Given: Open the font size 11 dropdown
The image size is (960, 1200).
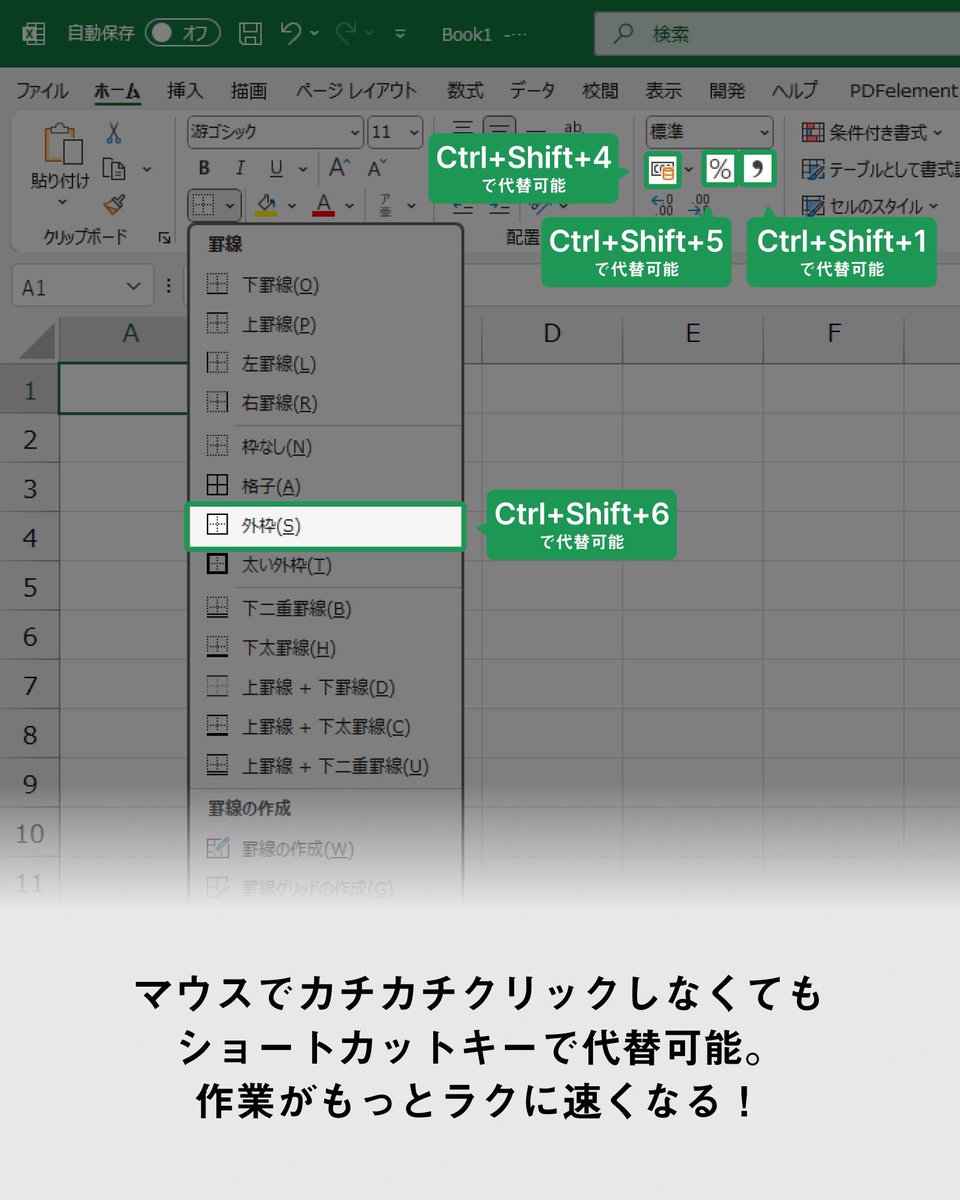Looking at the screenshot, I should point(413,132).
